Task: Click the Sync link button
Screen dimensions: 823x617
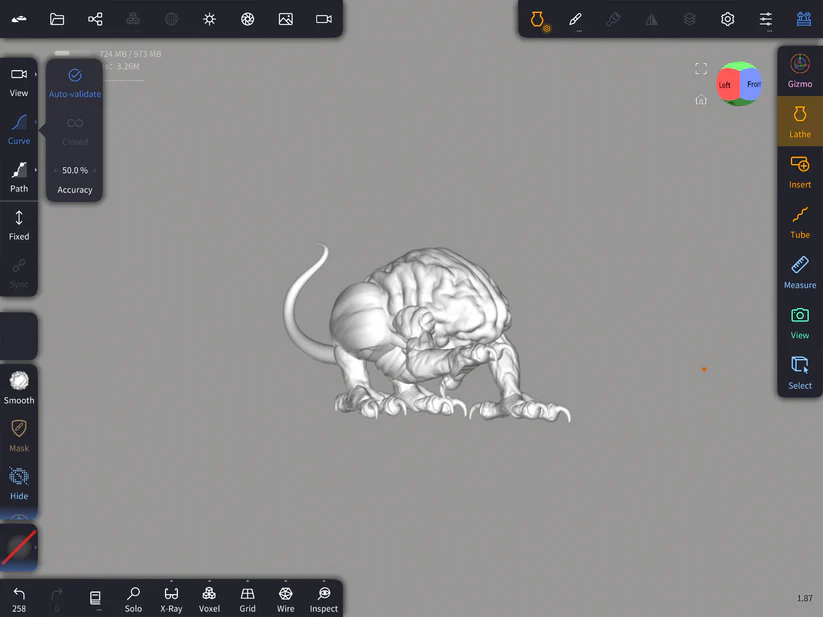Action: 19,272
